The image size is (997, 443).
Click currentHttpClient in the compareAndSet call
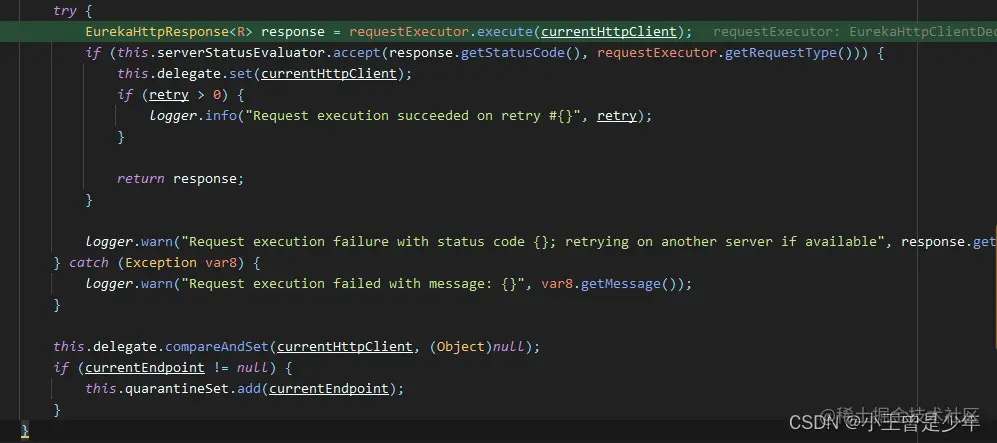345,346
